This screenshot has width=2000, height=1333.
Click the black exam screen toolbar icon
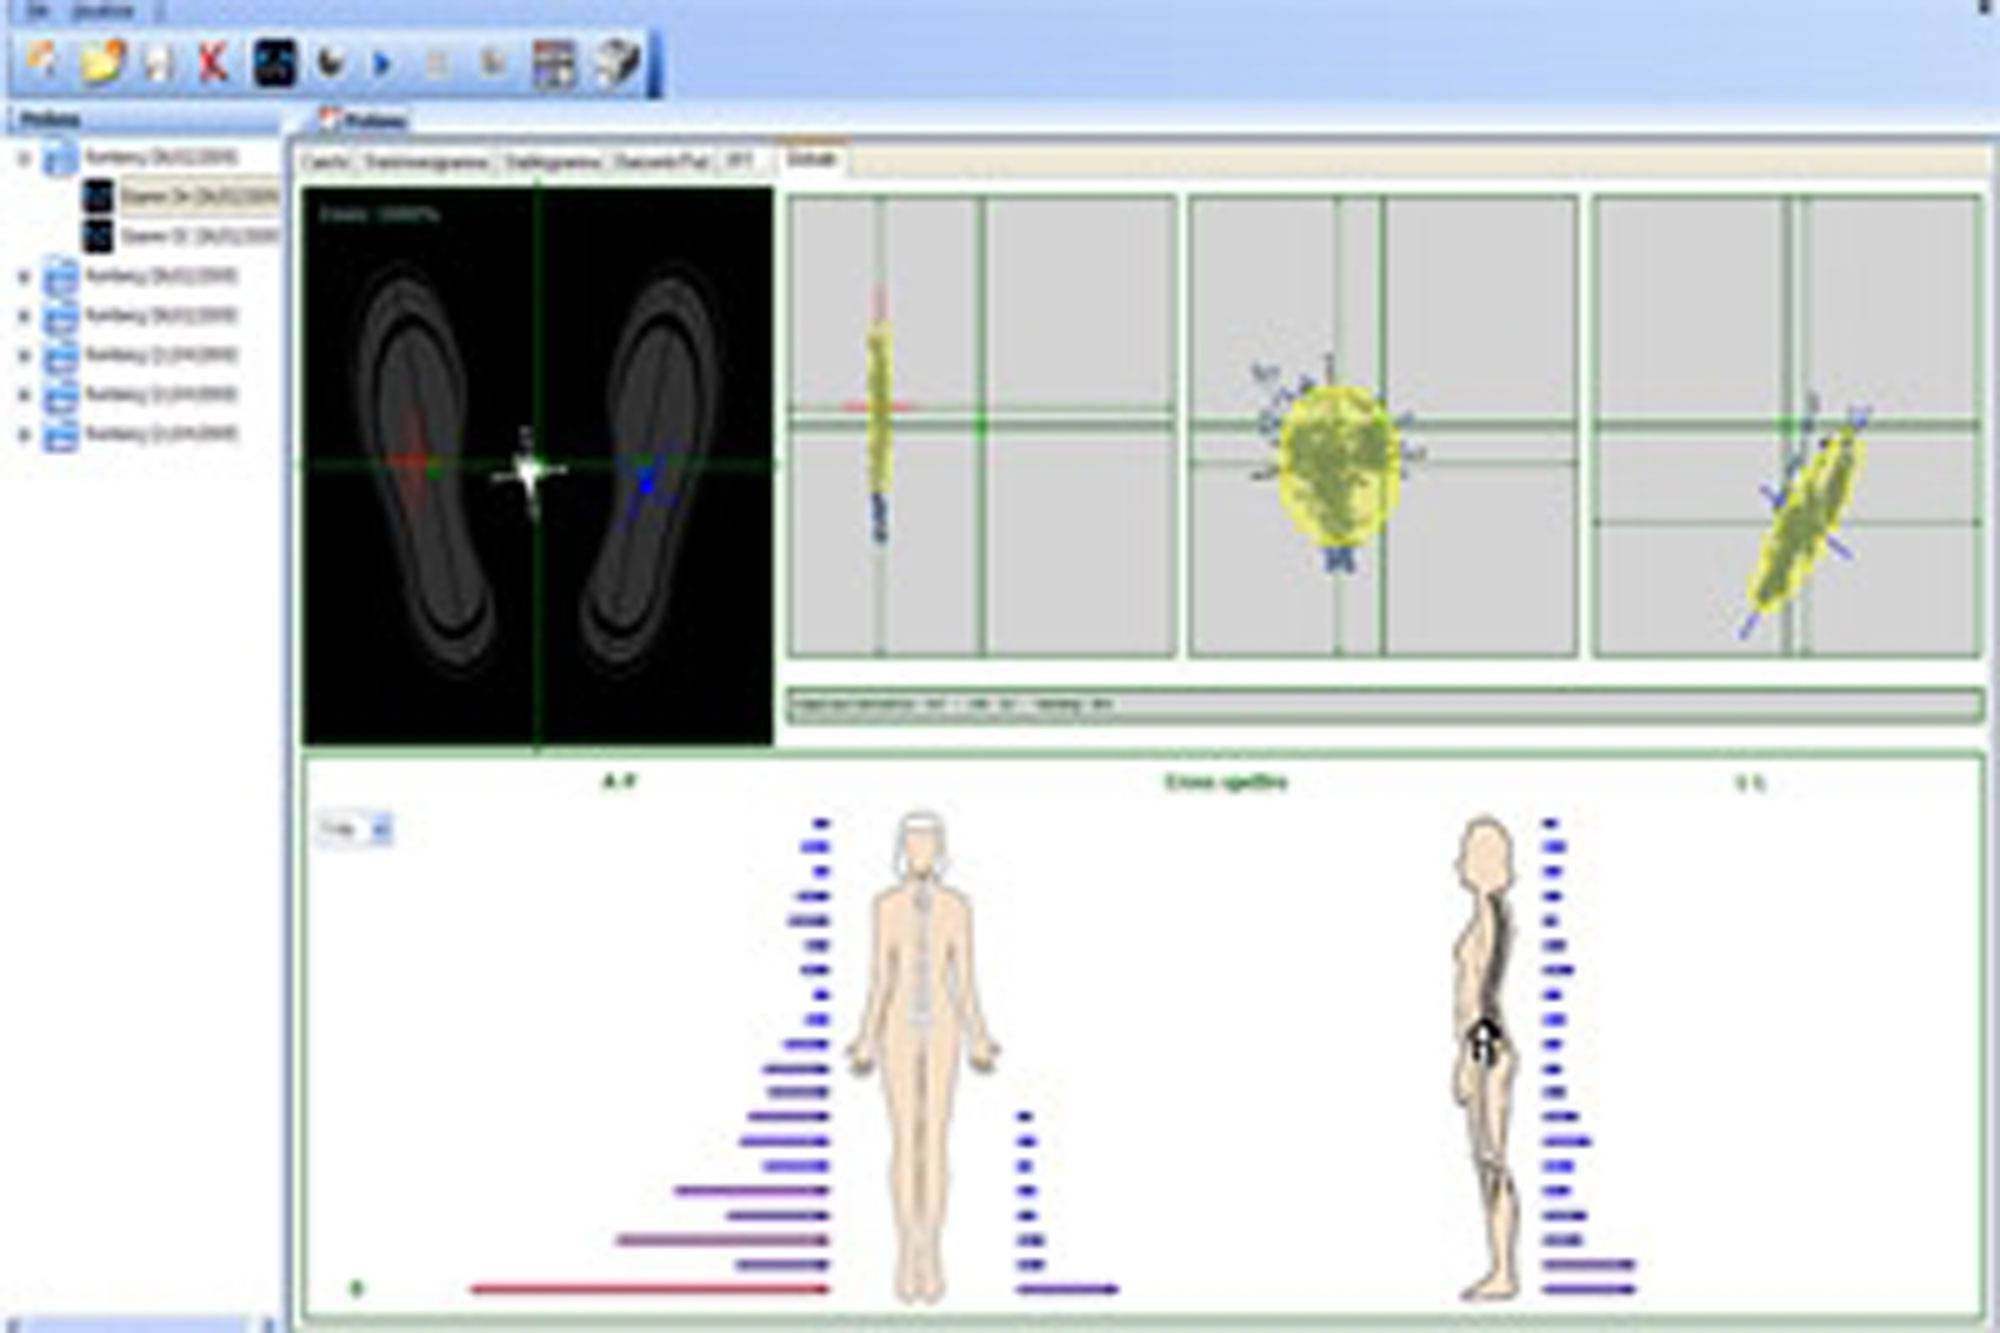click(274, 64)
